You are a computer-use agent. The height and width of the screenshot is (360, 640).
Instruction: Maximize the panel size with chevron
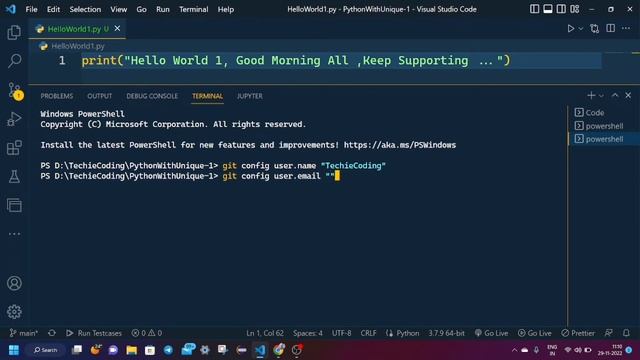point(615,96)
